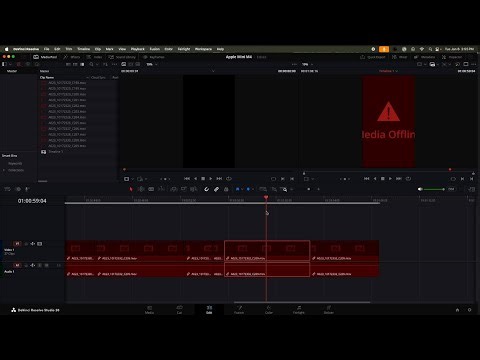Open the macOS Spotlight search icon
Viewport: 480px width, 360px height.
(x=430, y=49)
